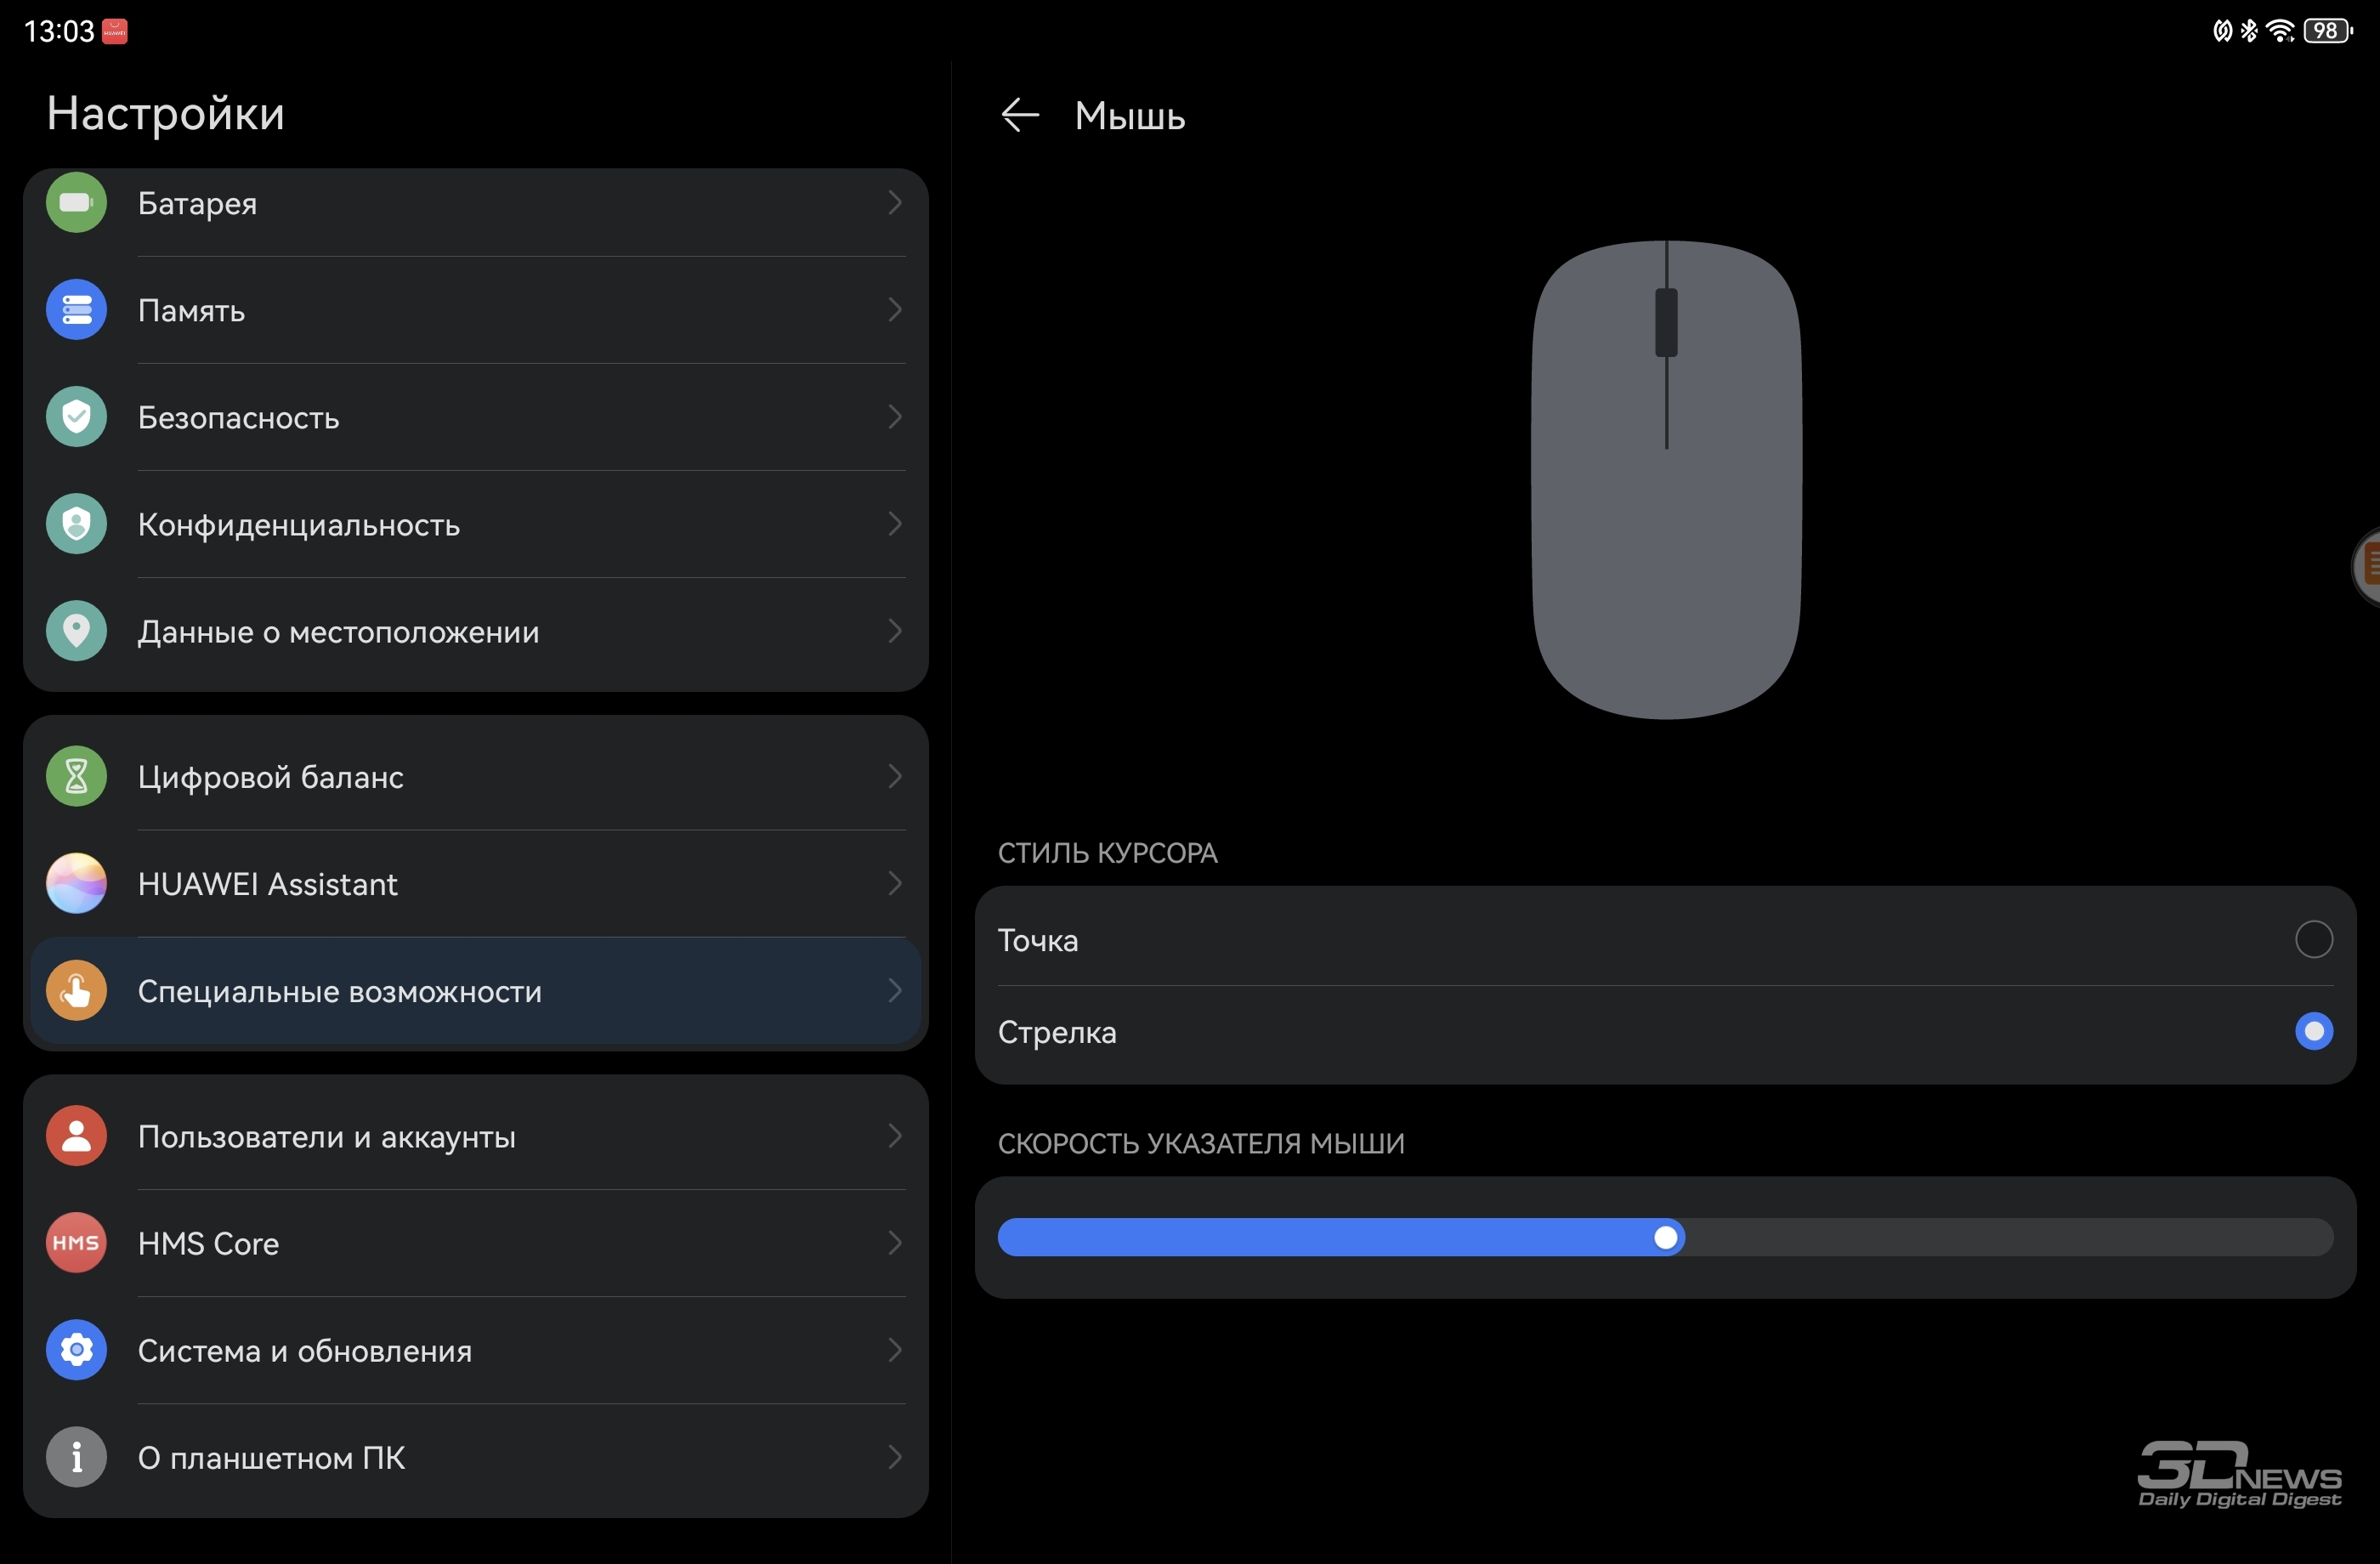
Task: Tap the Безопасность shield icon
Action: pyautogui.click(x=76, y=417)
